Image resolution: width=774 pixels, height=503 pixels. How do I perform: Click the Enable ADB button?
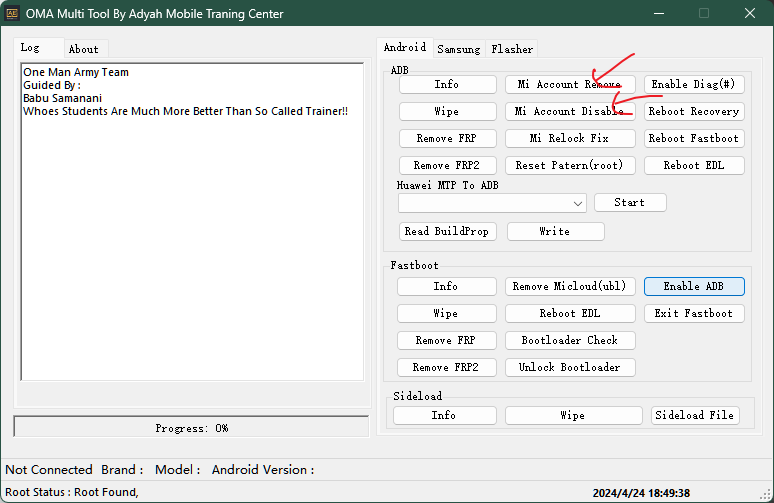pos(694,286)
